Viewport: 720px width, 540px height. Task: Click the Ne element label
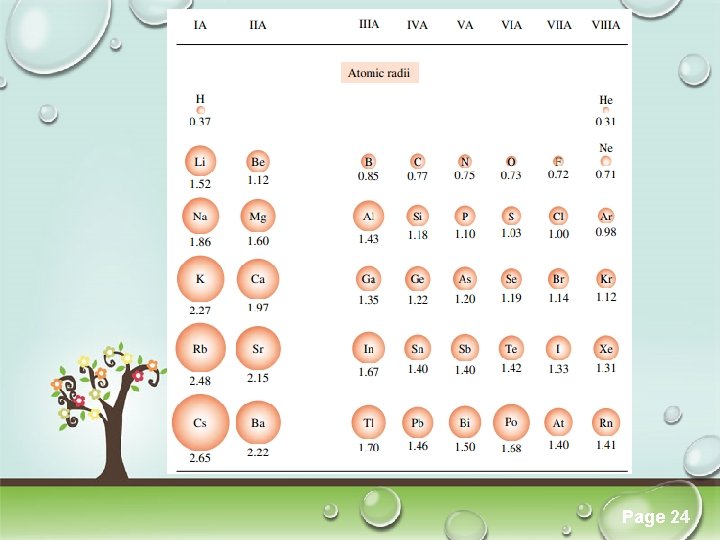pos(606,148)
